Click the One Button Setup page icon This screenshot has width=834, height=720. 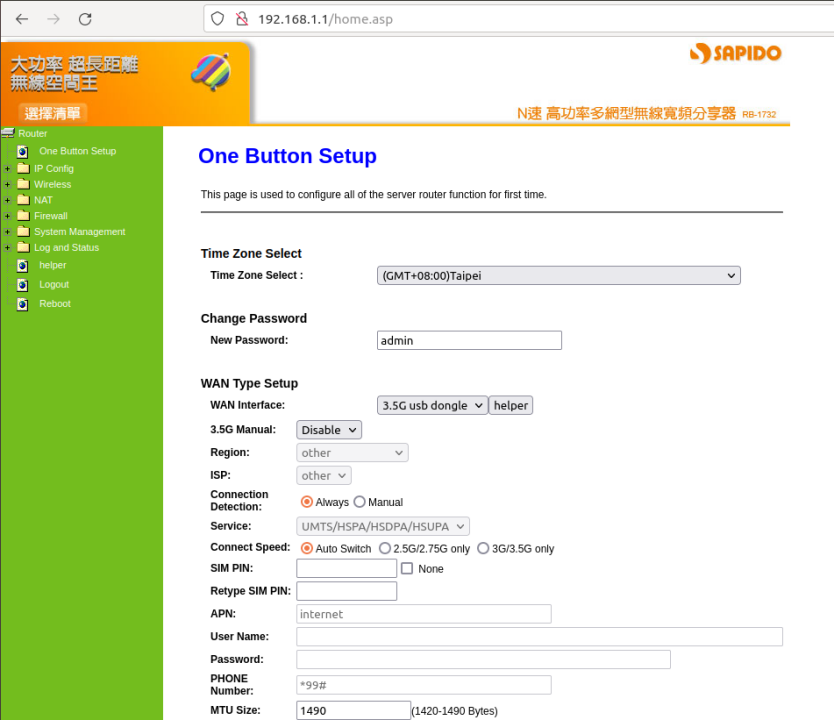[23, 152]
